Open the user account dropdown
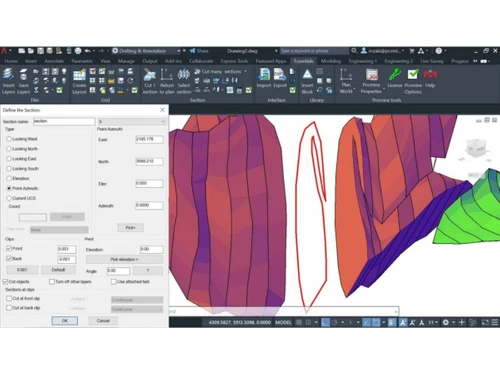The image size is (500, 375). [x=382, y=51]
